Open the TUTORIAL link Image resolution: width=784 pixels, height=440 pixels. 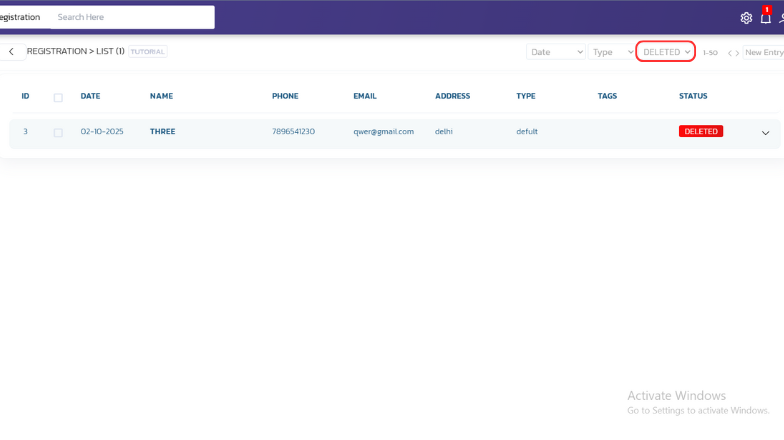point(148,52)
